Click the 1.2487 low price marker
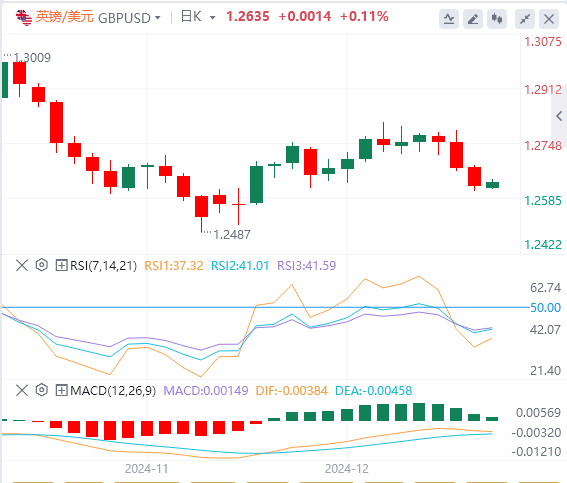Image resolution: width=567 pixels, height=483 pixels. pyautogui.click(x=232, y=235)
